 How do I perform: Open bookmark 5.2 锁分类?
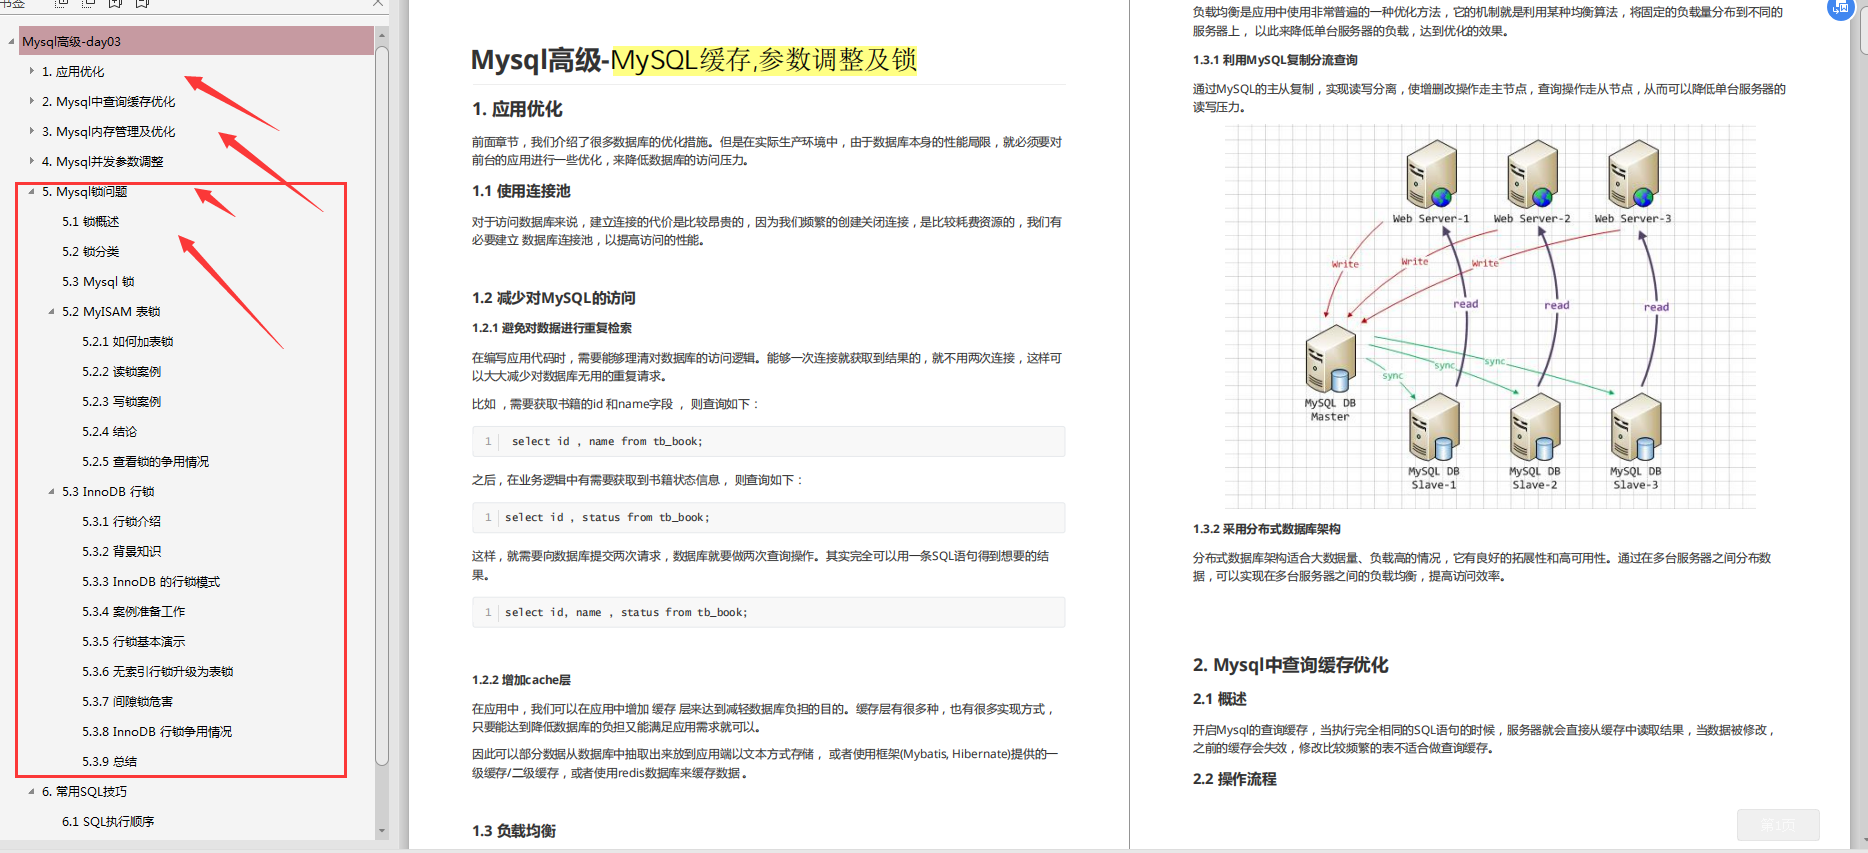90,251
